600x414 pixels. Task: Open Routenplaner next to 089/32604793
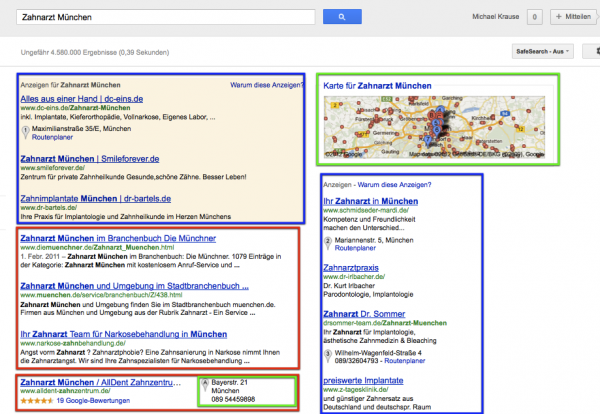tap(405, 361)
